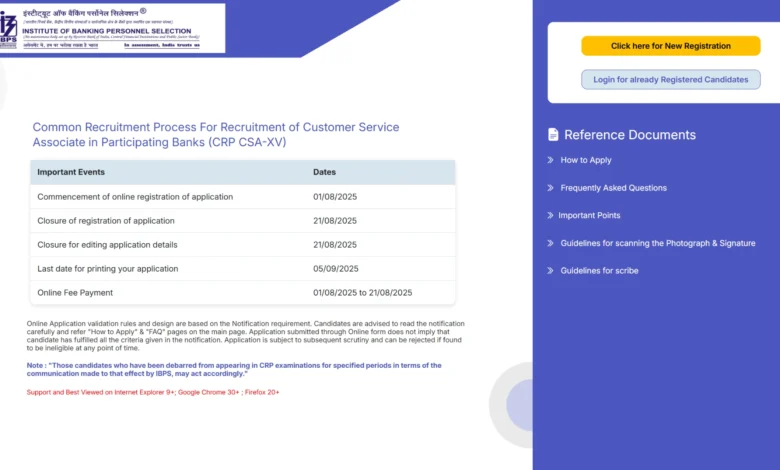Click chevron icon beside How to Apply
This screenshot has width=780, height=470.
[550, 160]
